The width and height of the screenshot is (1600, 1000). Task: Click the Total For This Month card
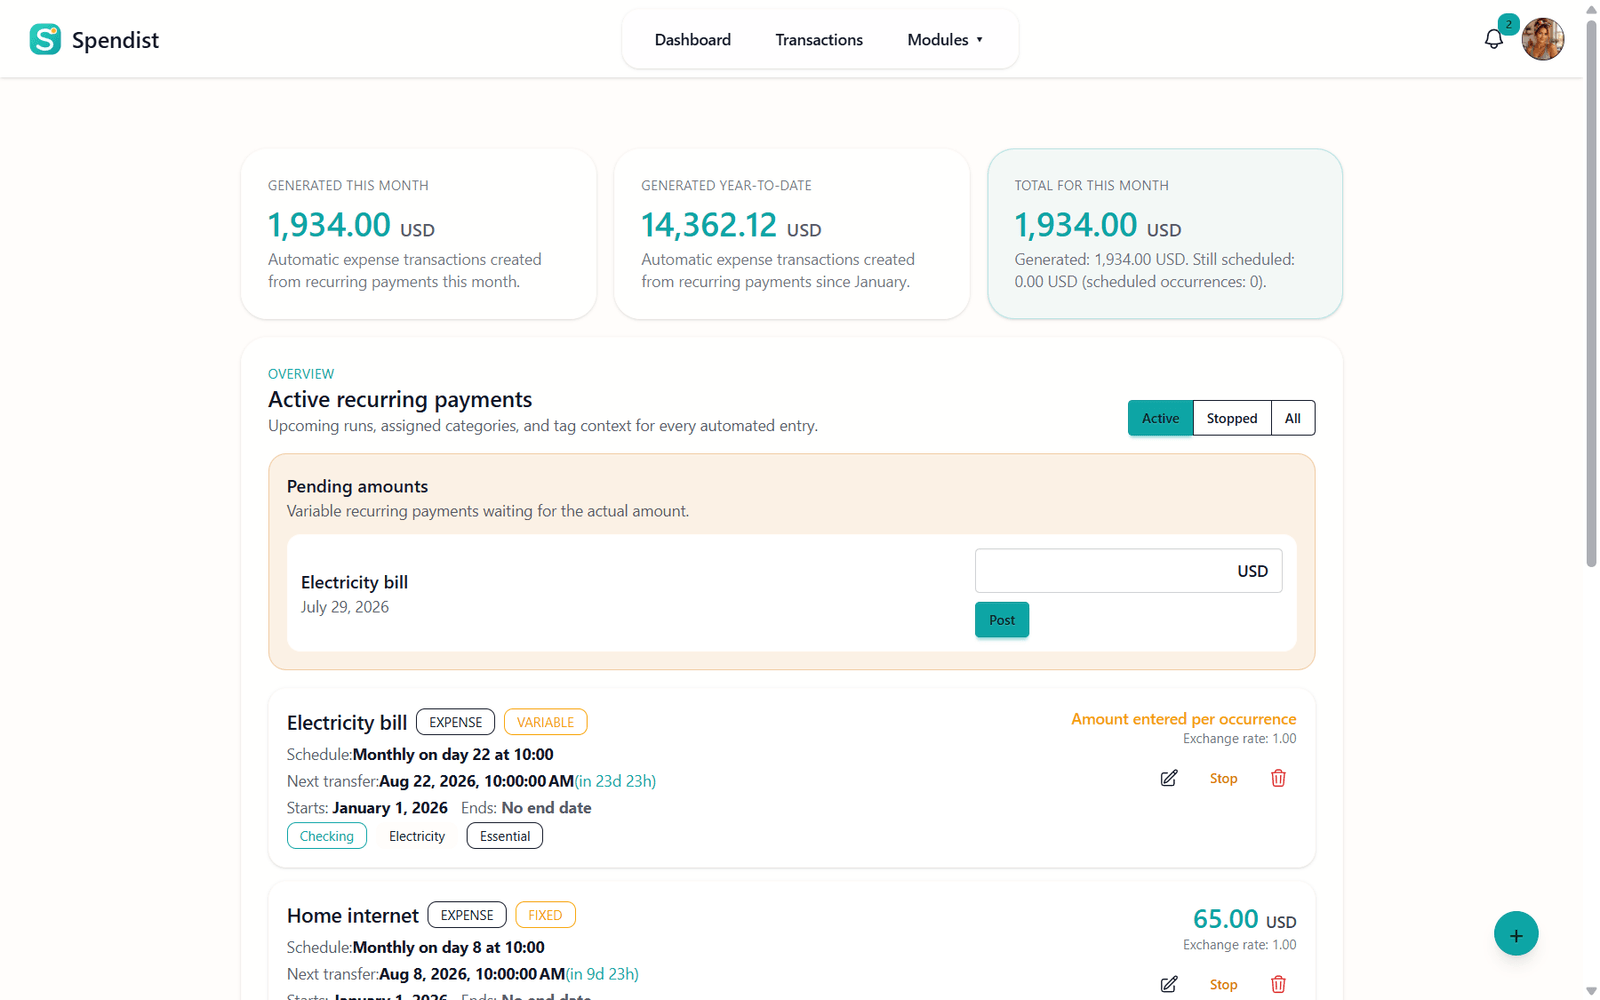pyautogui.click(x=1165, y=234)
